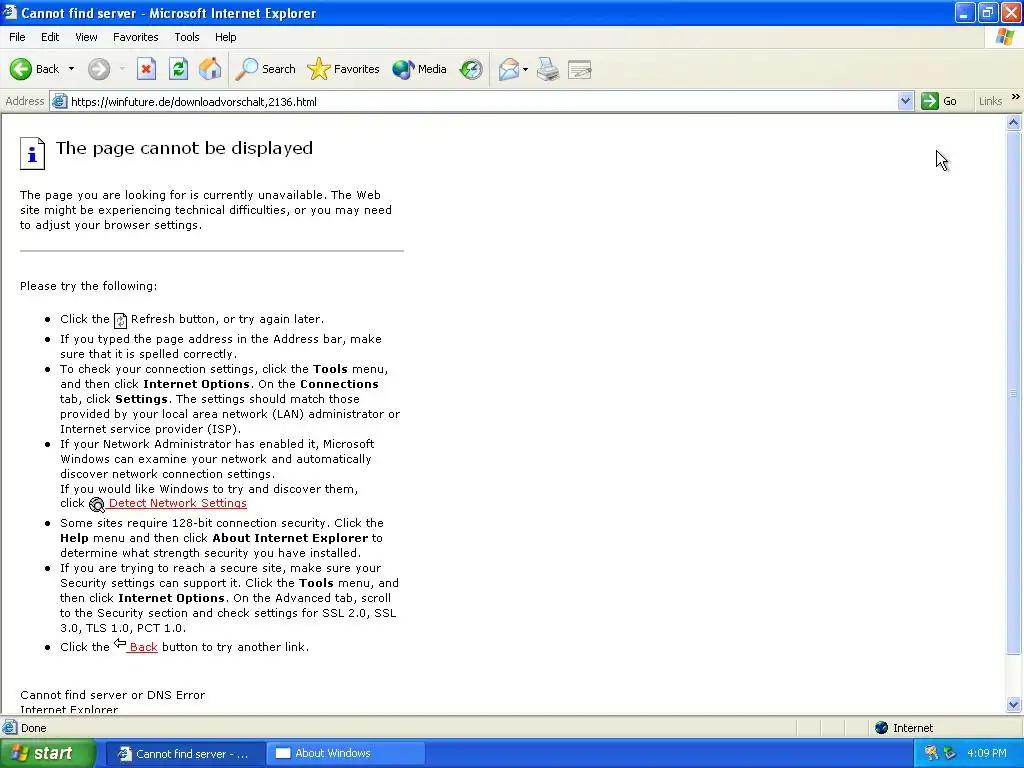Click the greyed Forward arrow button

click(x=99, y=69)
